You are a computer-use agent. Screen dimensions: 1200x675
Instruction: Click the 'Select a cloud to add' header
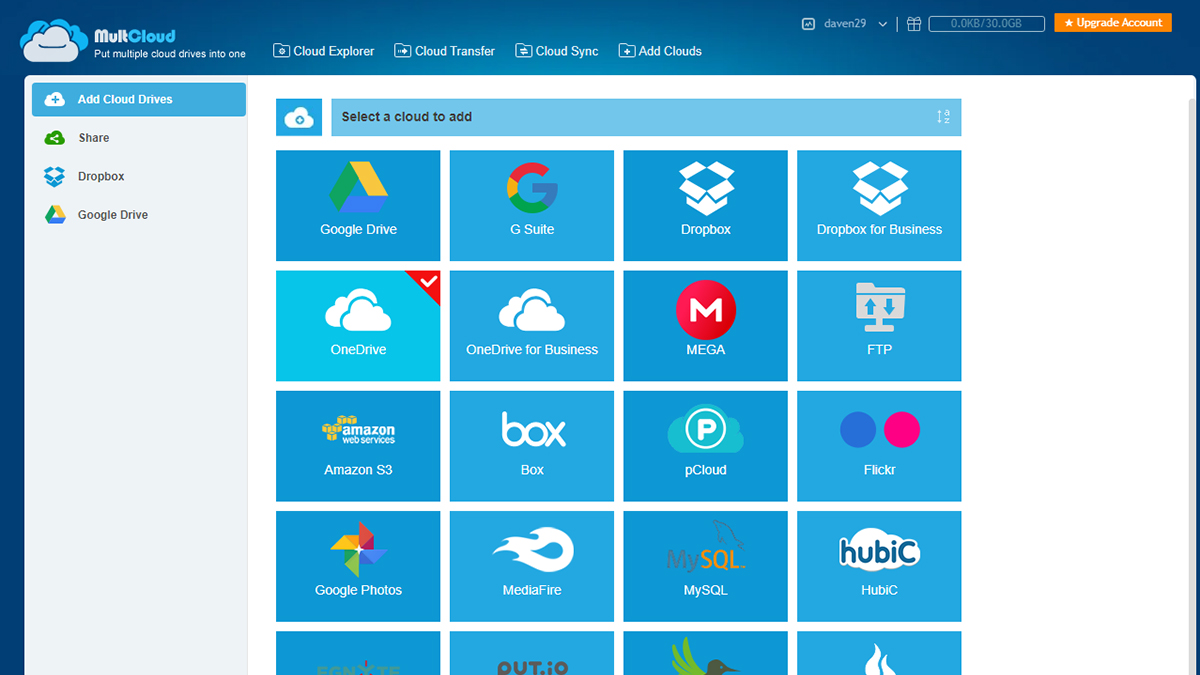point(646,117)
